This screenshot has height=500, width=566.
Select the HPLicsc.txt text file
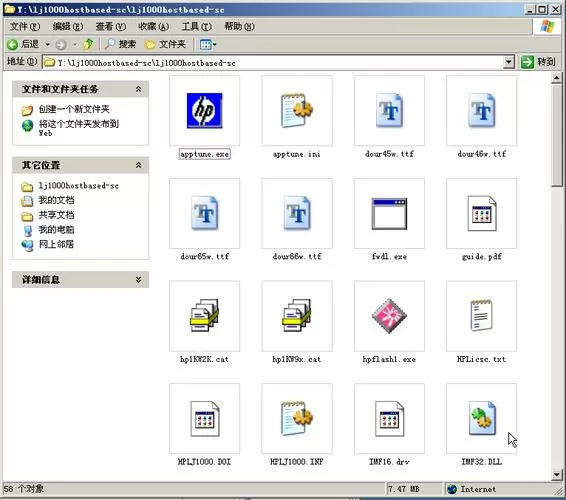[x=482, y=316]
